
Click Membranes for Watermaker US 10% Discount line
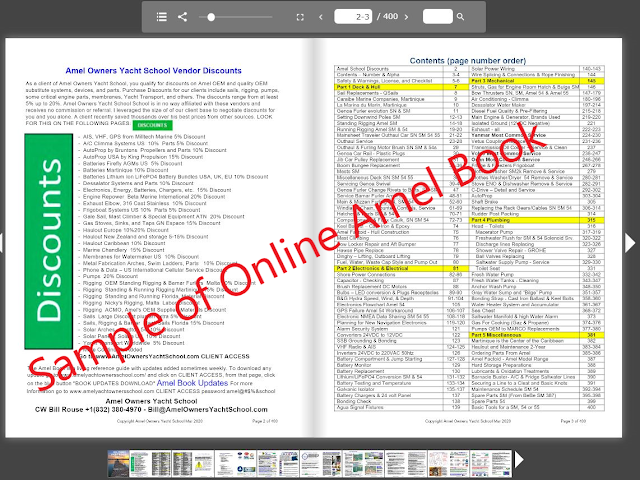[x=141, y=257]
